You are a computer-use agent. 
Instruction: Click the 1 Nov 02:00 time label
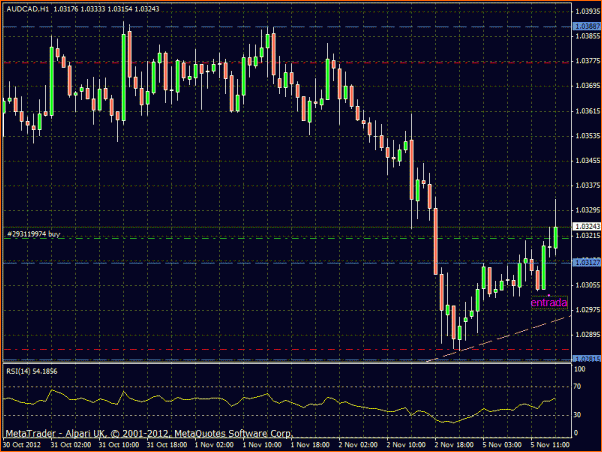214,445
